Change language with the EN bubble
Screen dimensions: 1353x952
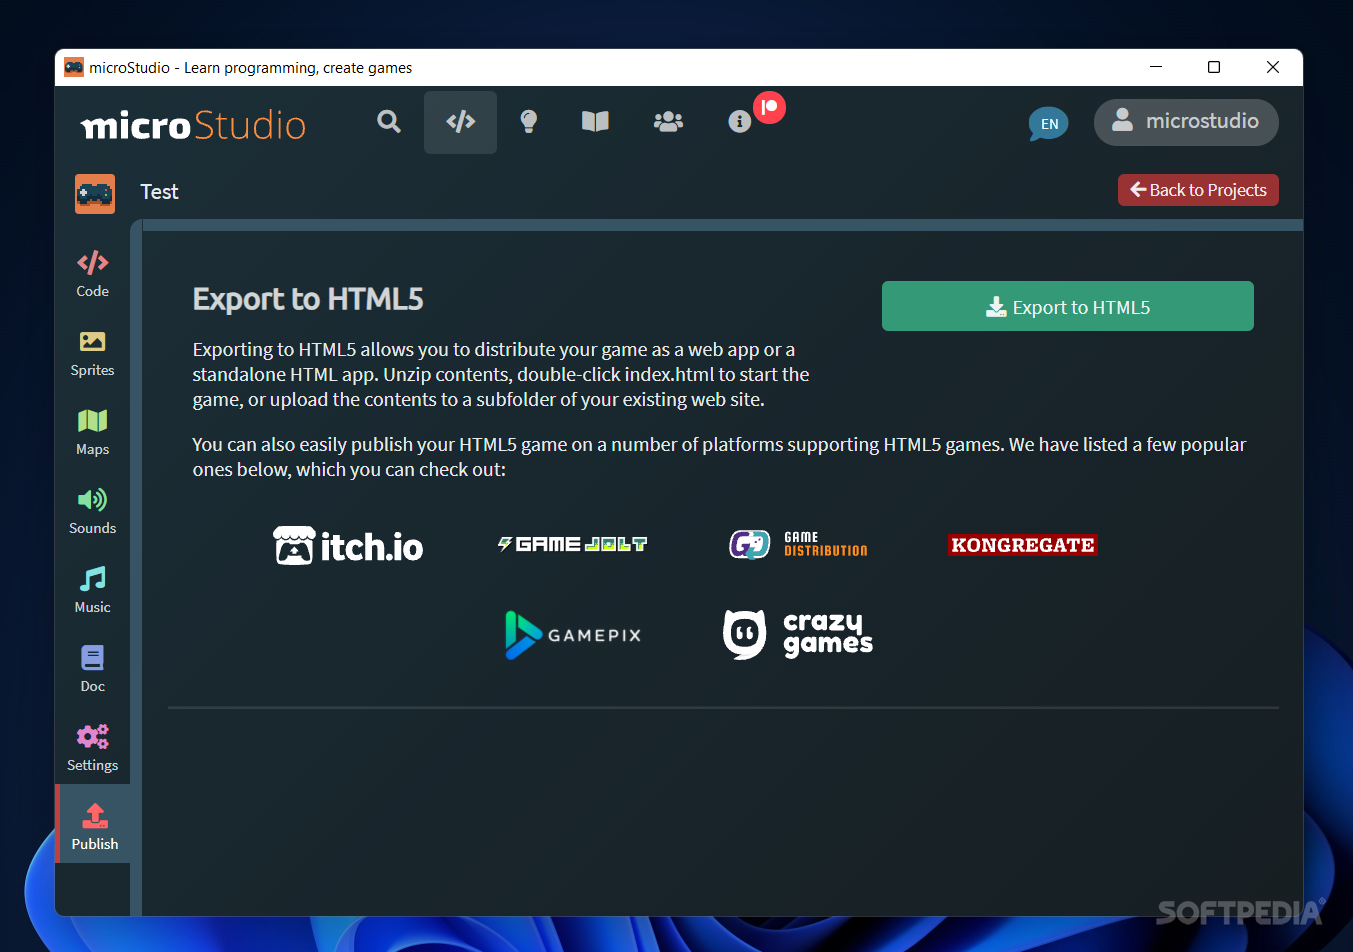tap(1049, 124)
